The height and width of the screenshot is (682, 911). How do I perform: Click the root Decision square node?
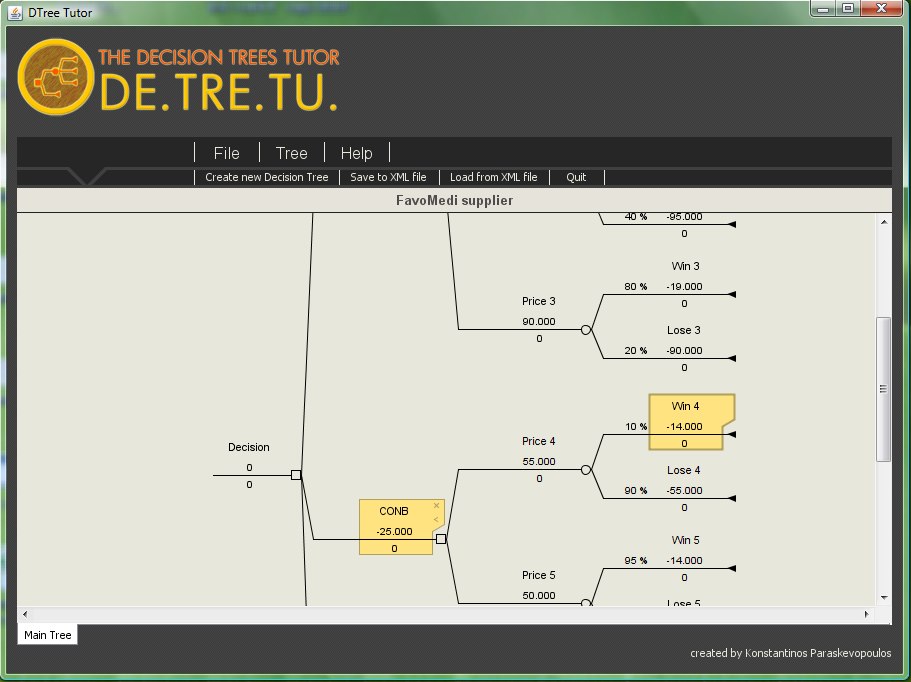point(296,475)
